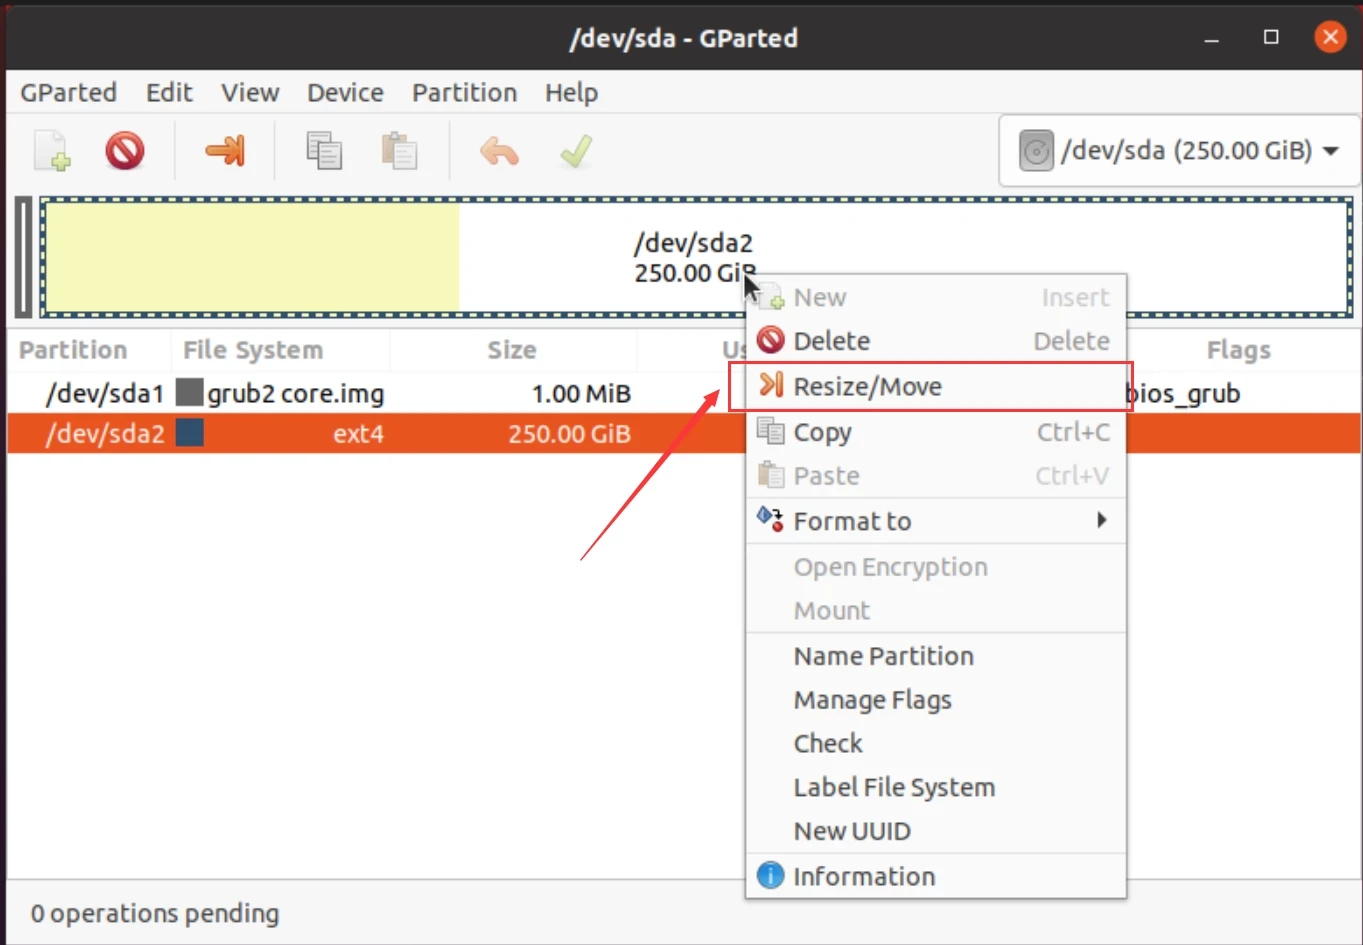Image resolution: width=1363 pixels, height=945 pixels.
Task: Close the GParted window
Action: click(x=1330, y=38)
